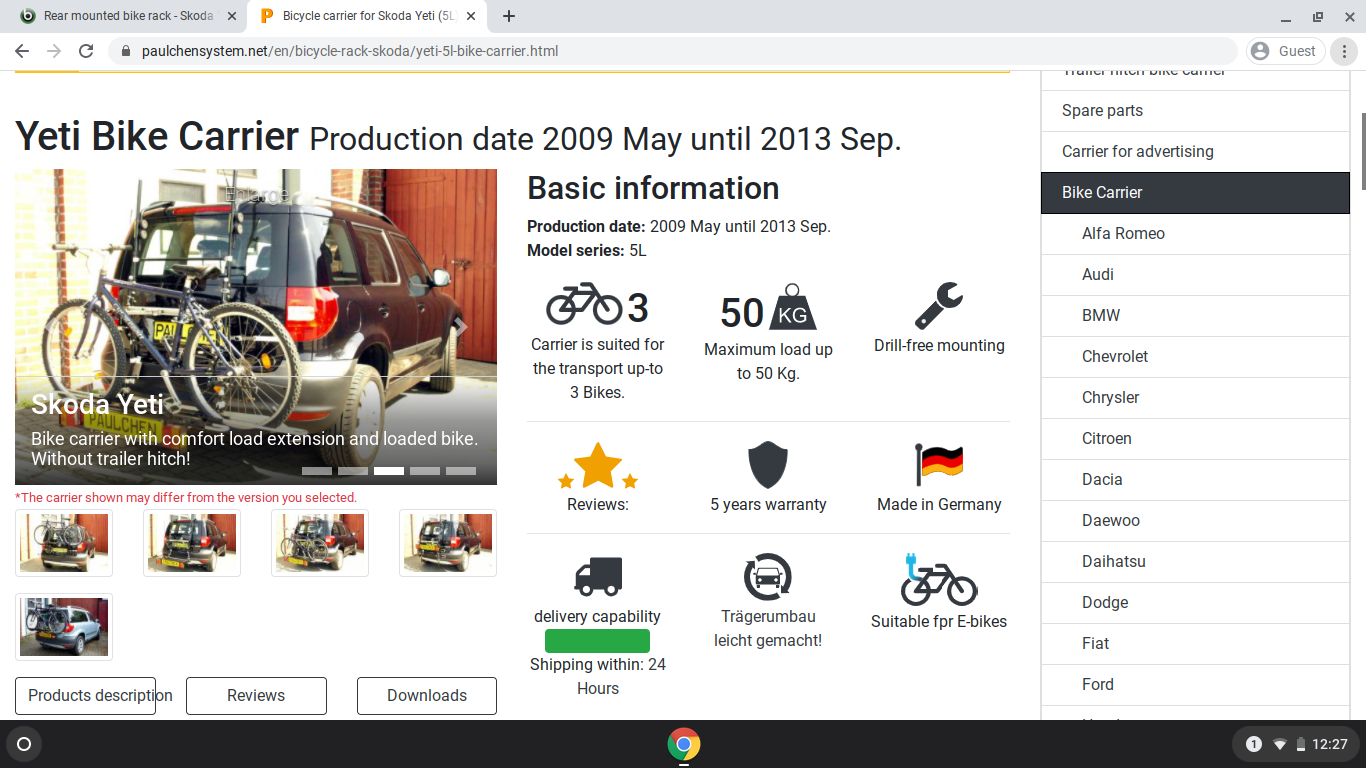1366x768 pixels.
Task: Open the launcher circle button
Action: [x=24, y=744]
